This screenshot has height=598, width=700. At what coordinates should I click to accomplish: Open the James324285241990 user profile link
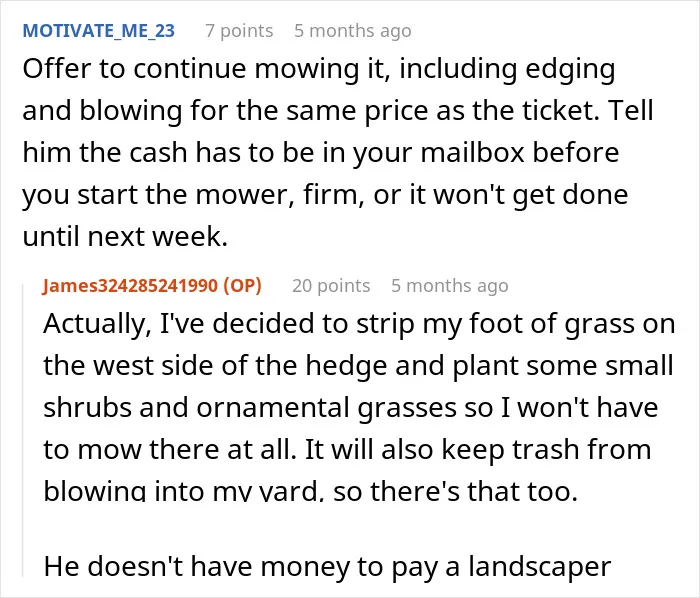130,286
